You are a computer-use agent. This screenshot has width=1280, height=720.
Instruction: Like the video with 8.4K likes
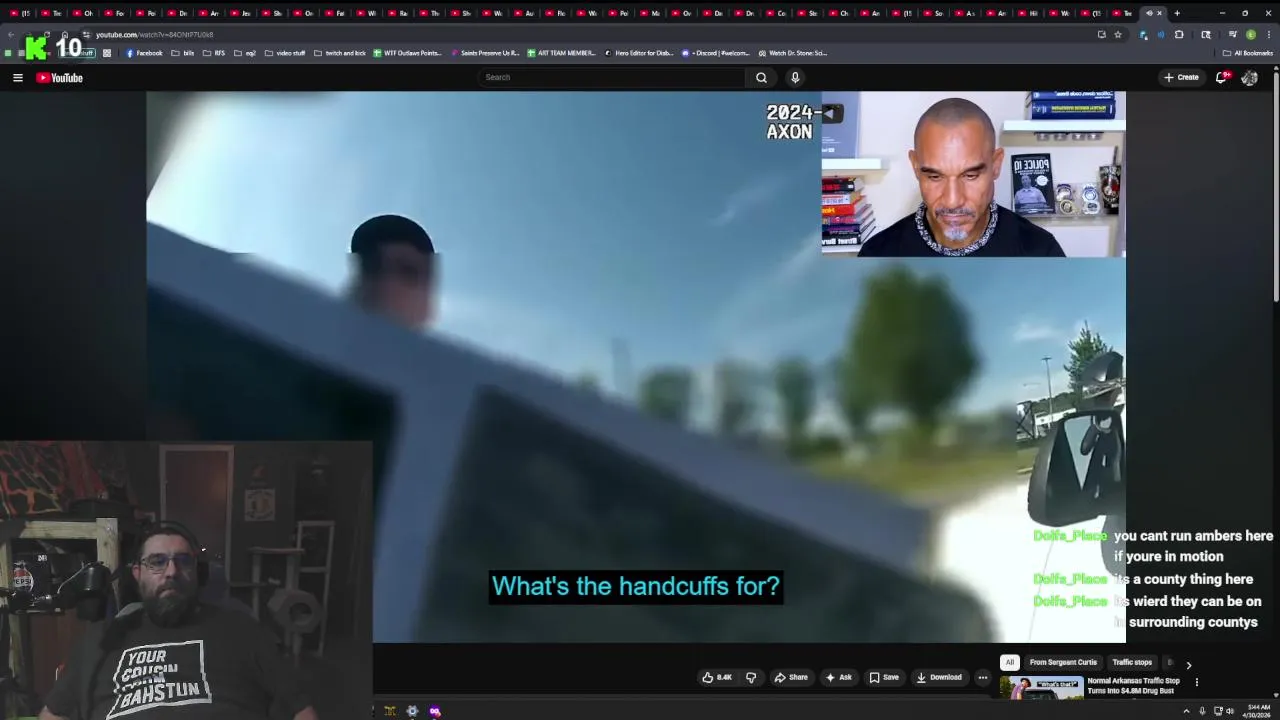coord(716,677)
